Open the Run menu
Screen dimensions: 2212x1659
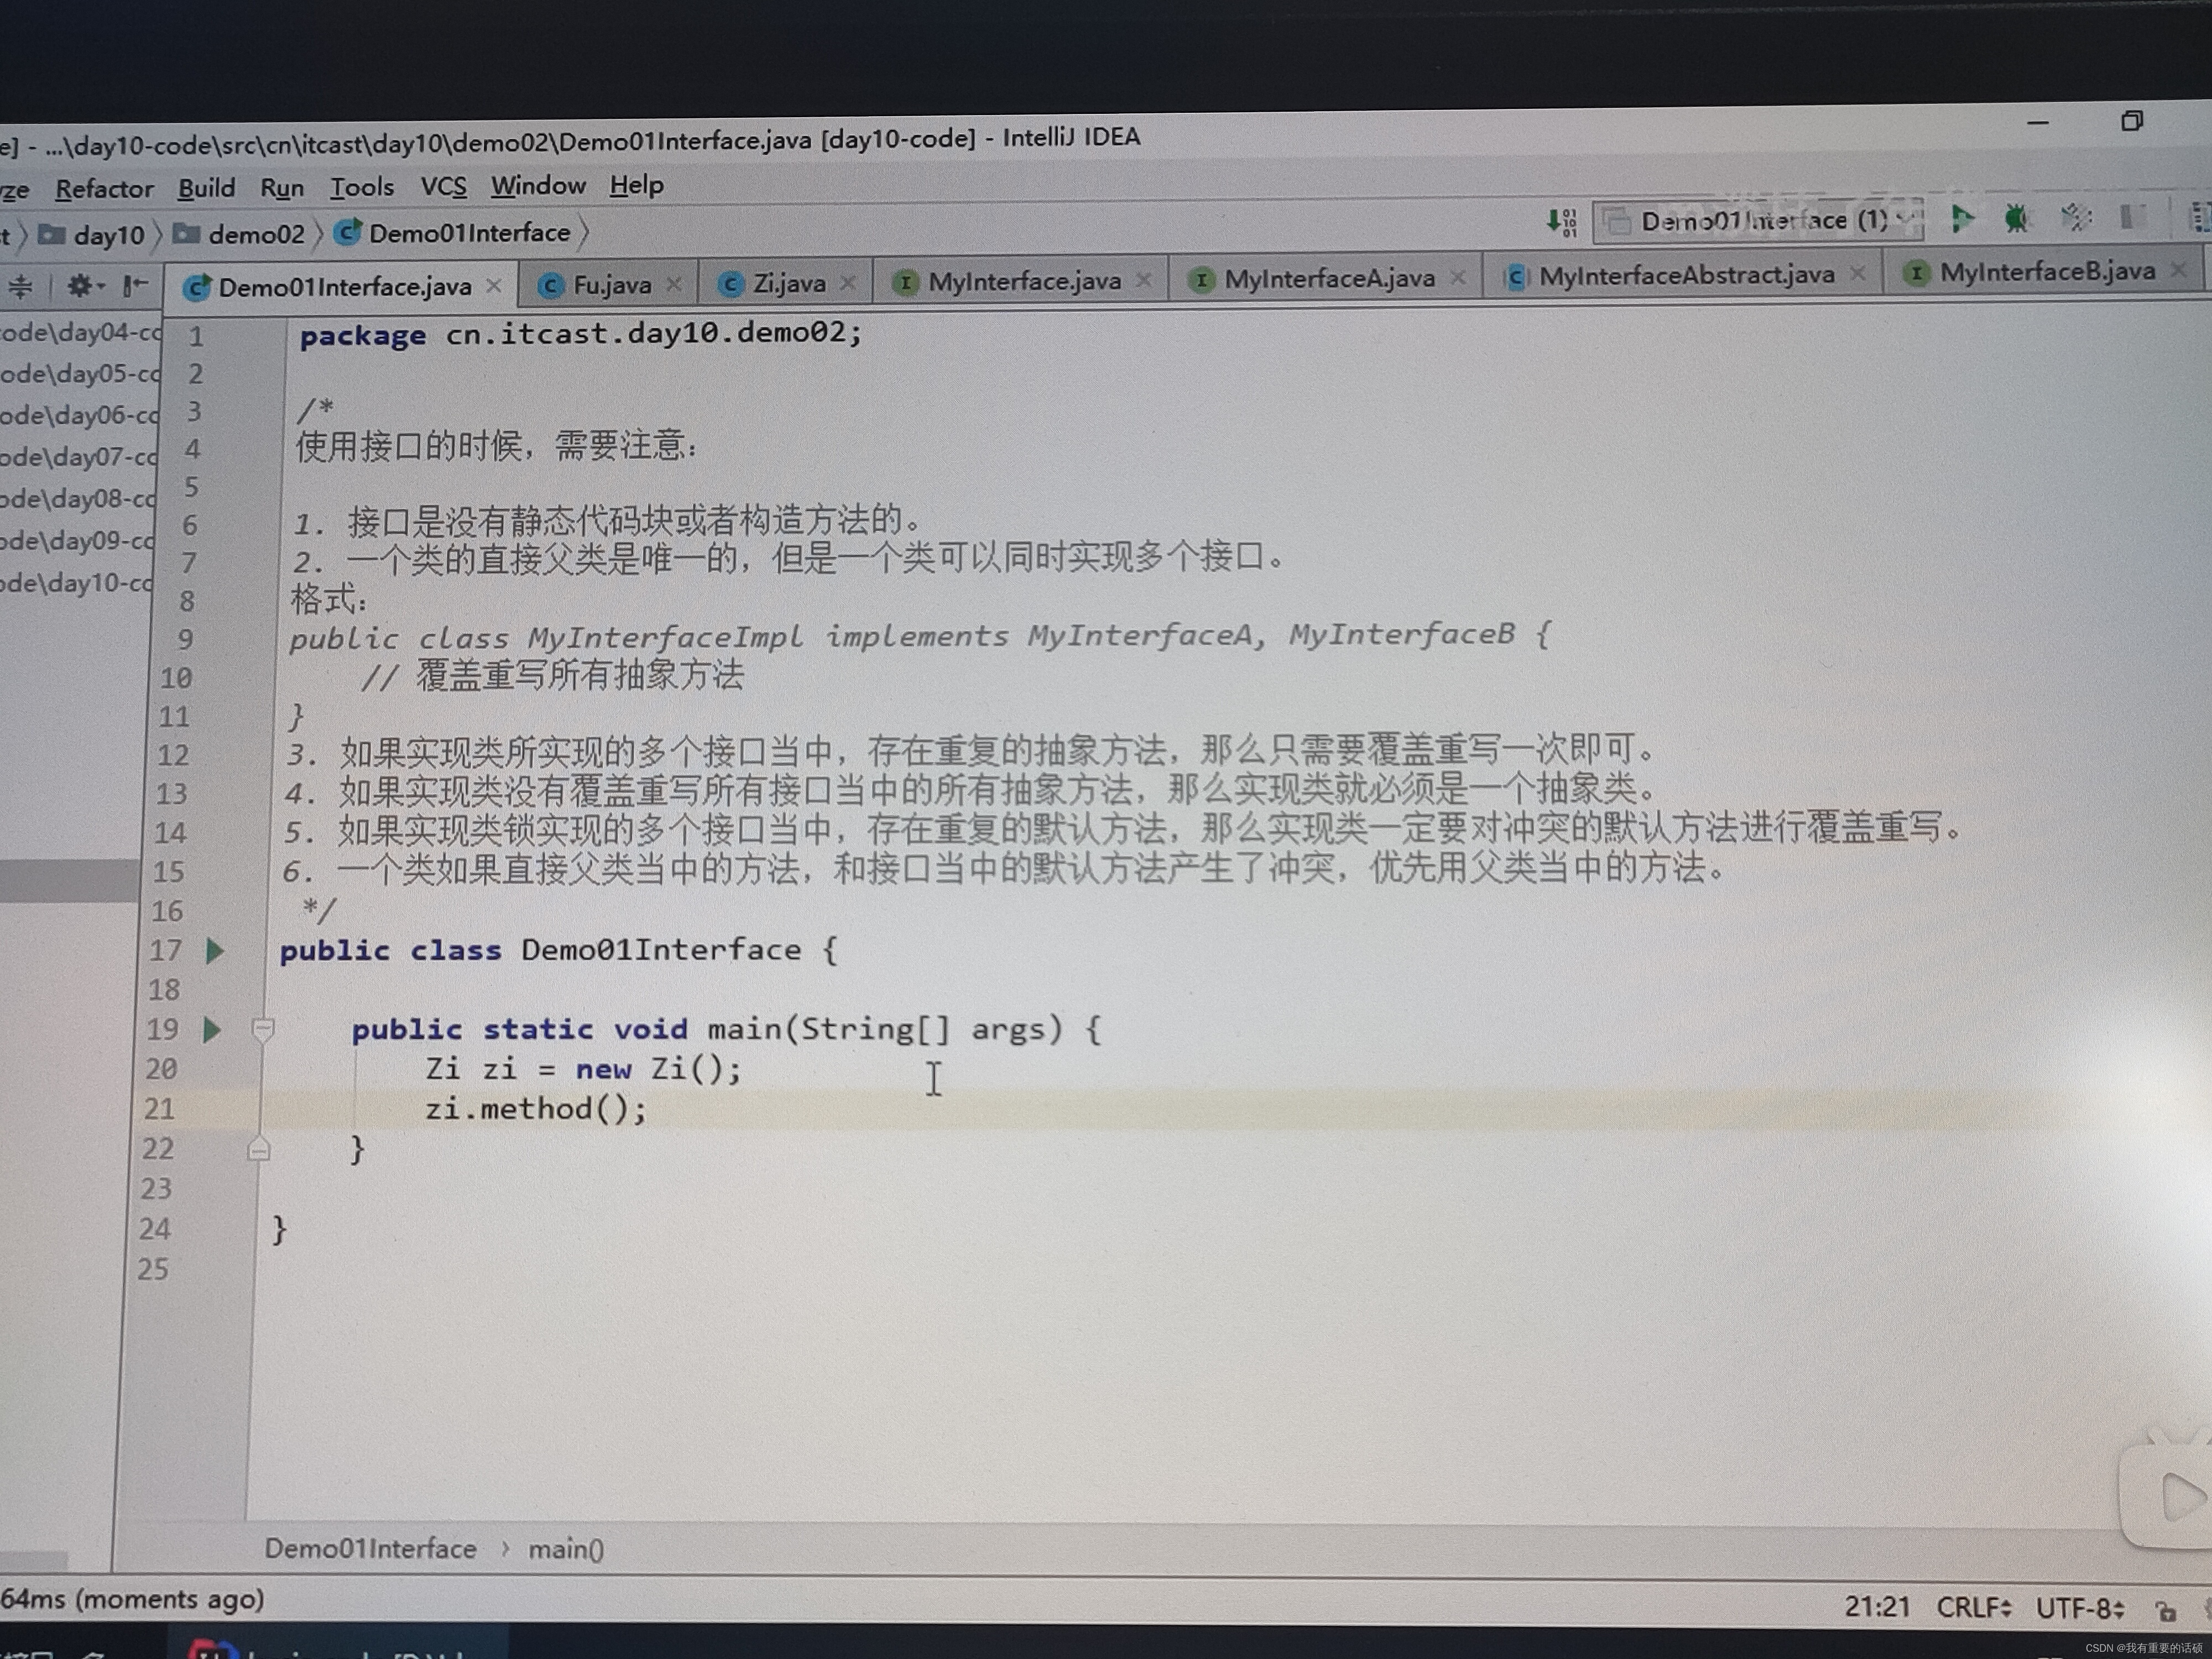[x=282, y=188]
